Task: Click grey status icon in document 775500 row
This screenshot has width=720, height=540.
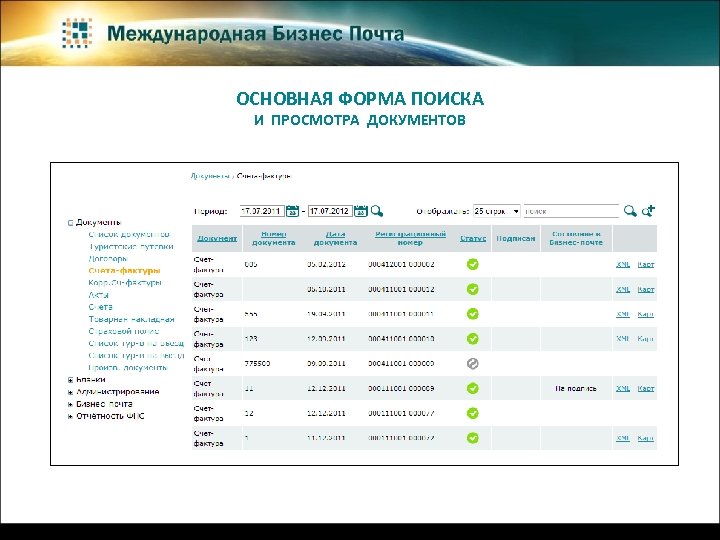Action: [x=472, y=363]
